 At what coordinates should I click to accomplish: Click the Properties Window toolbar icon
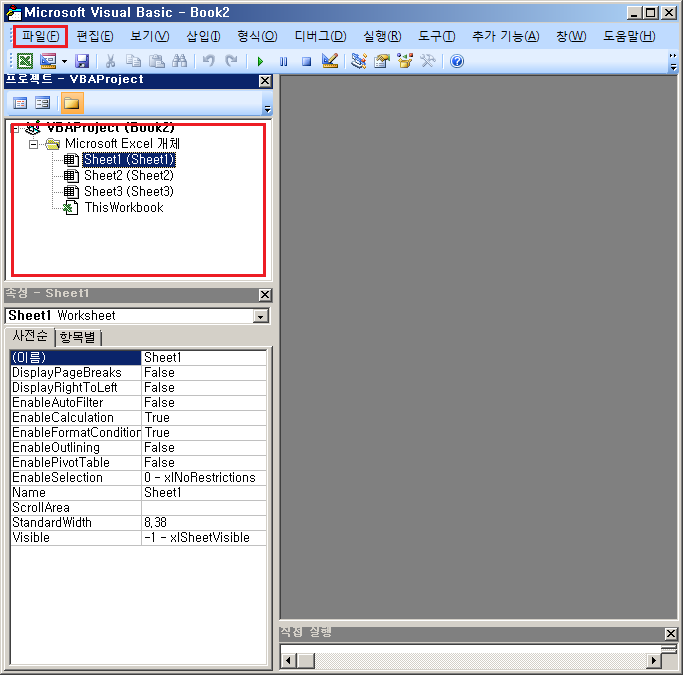(x=382, y=61)
